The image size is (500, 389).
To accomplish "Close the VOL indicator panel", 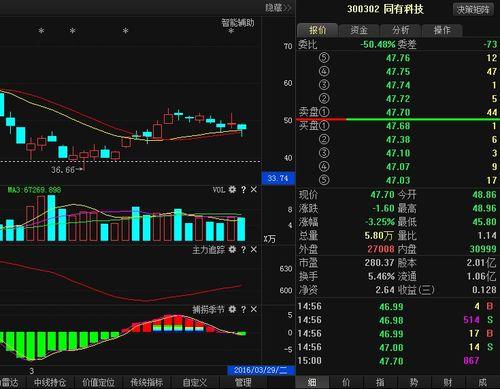I will 254,189.
